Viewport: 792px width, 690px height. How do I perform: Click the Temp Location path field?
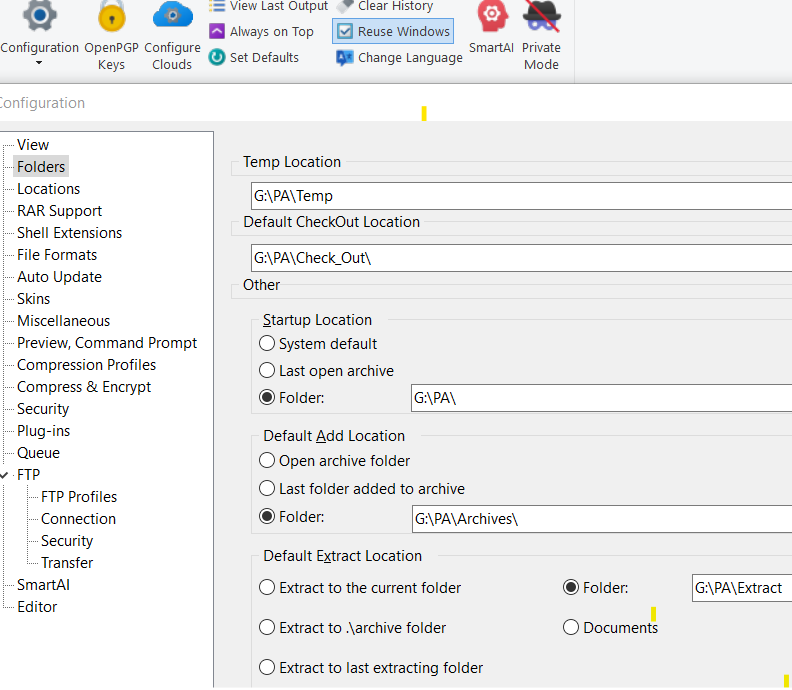[x=521, y=196]
